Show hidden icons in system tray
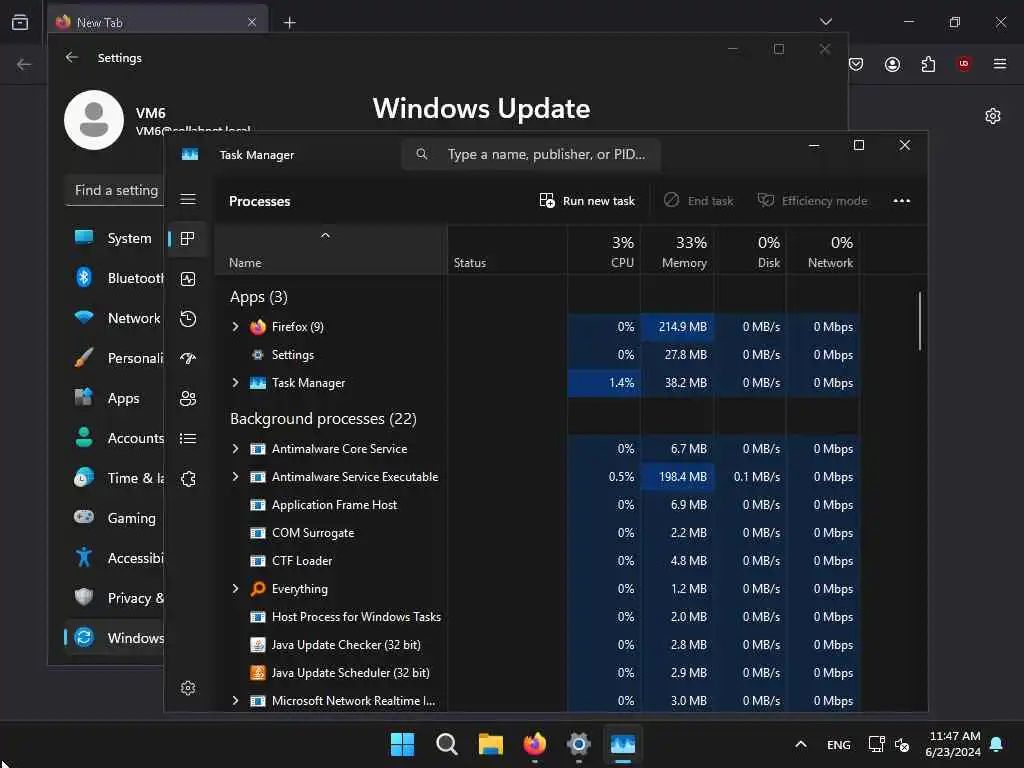This screenshot has width=1024, height=768. [801, 744]
